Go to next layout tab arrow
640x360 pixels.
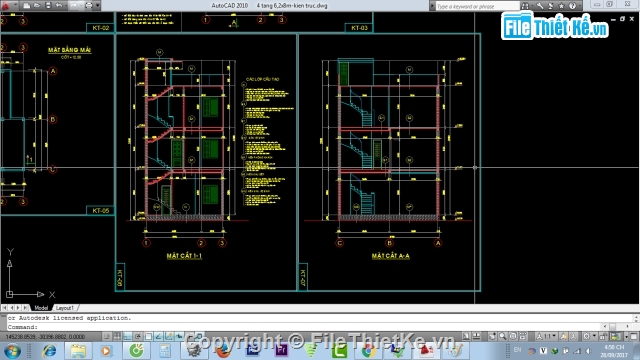point(18,308)
